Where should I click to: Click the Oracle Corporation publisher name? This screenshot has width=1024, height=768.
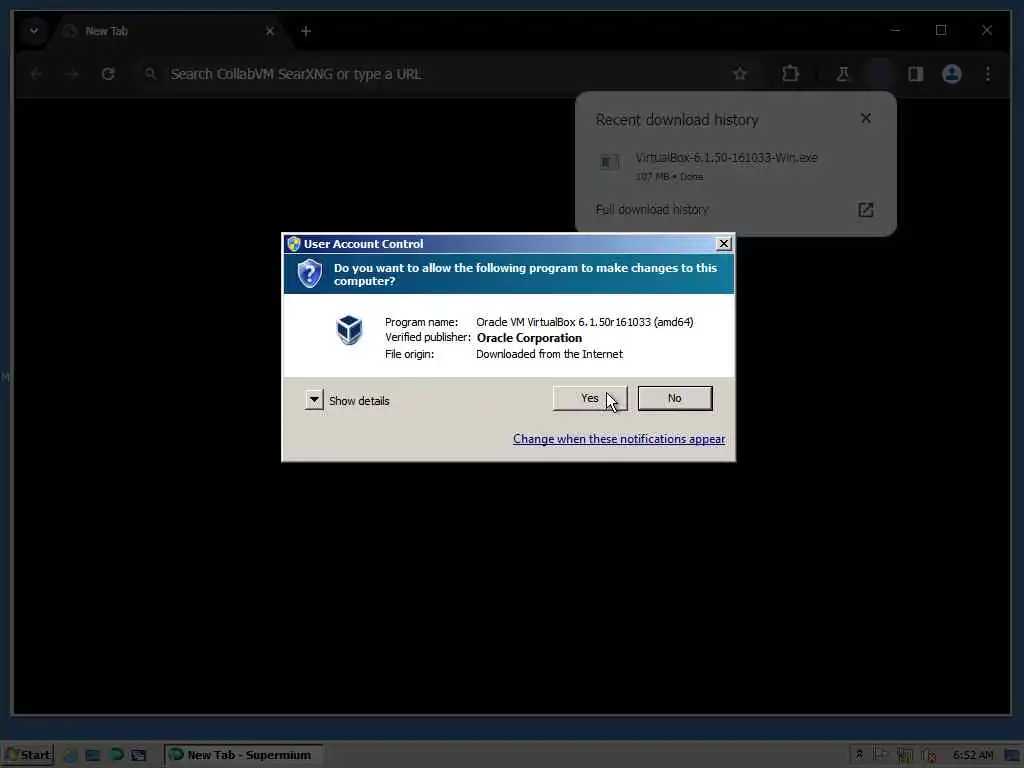529,338
